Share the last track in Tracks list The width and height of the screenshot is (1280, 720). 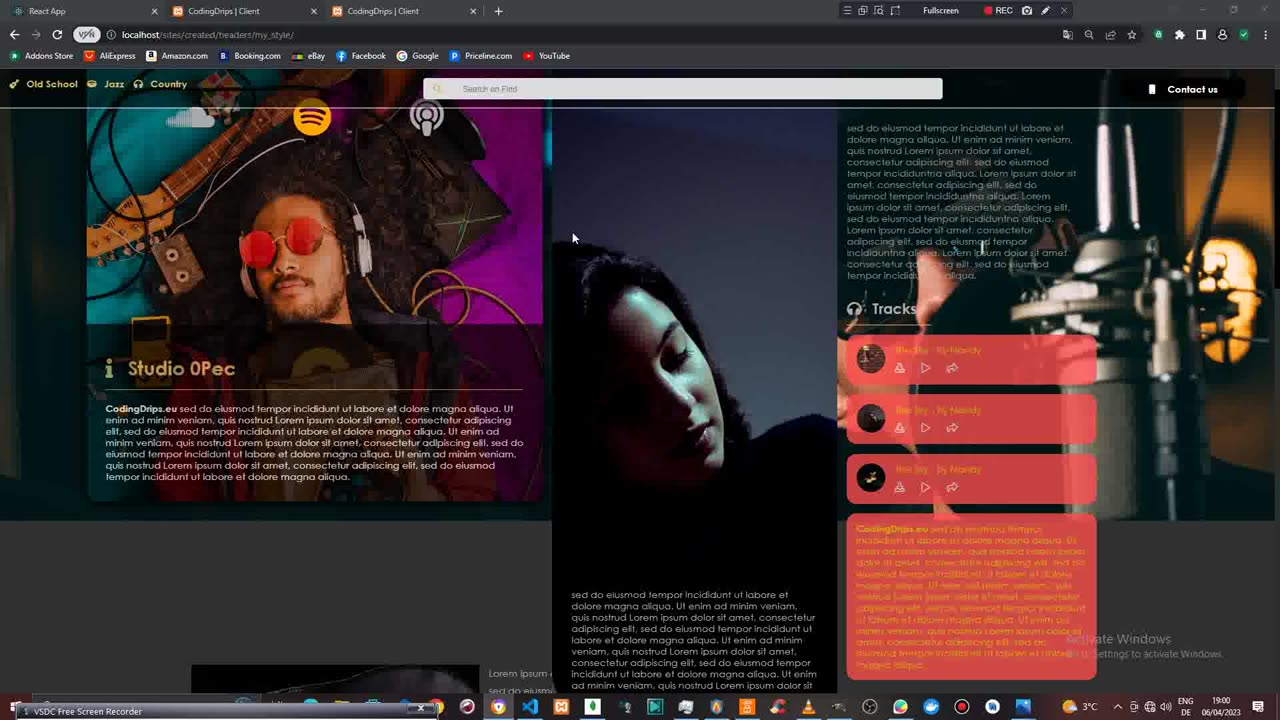pyautogui.click(x=952, y=487)
